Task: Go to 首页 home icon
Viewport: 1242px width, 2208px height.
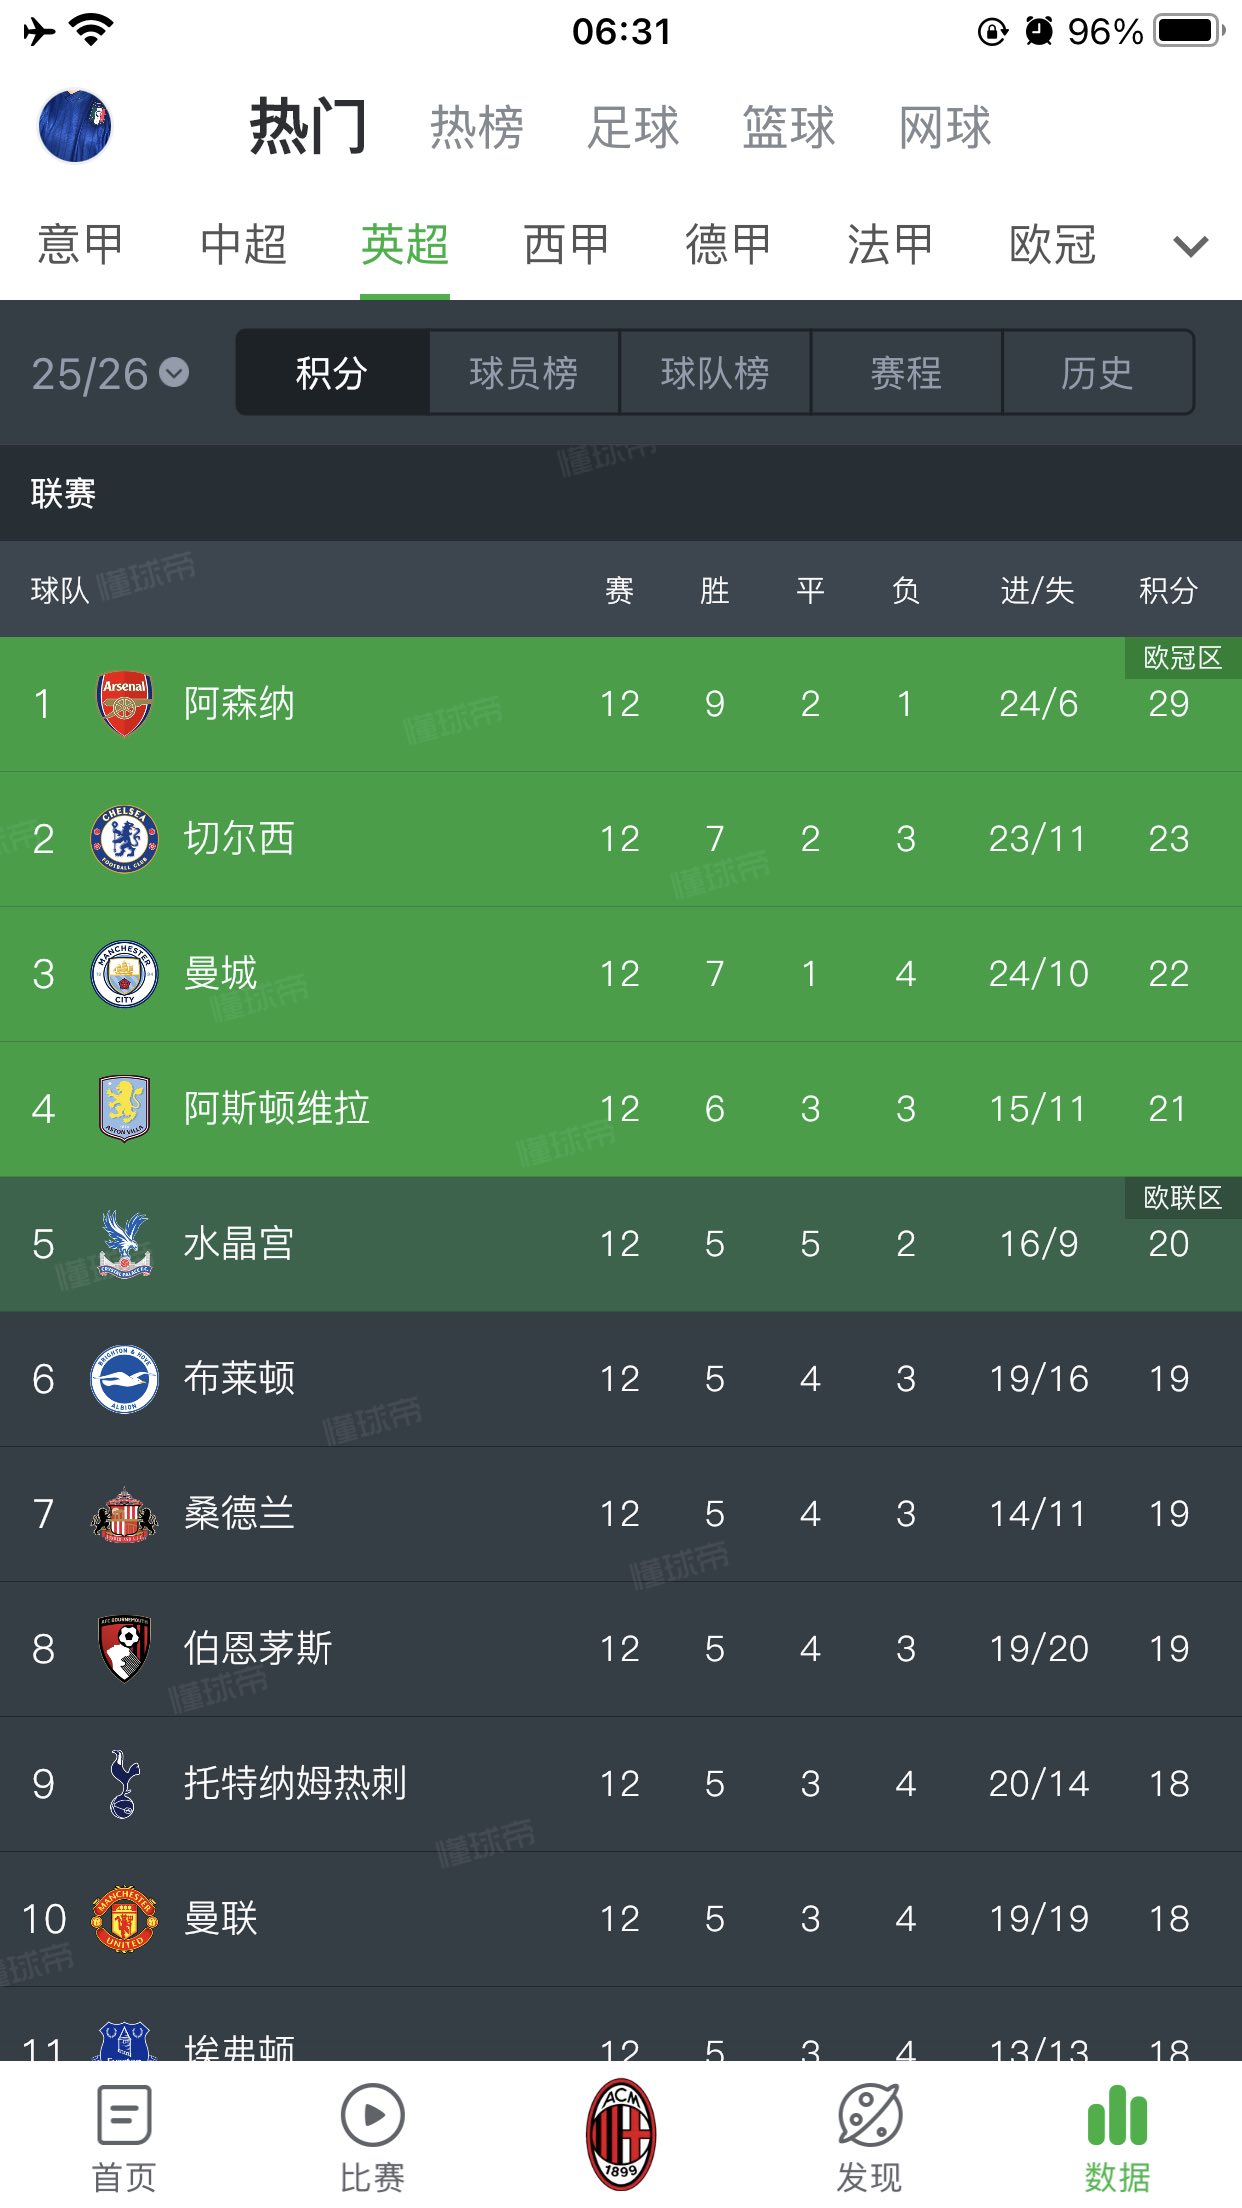Action: tap(124, 2116)
